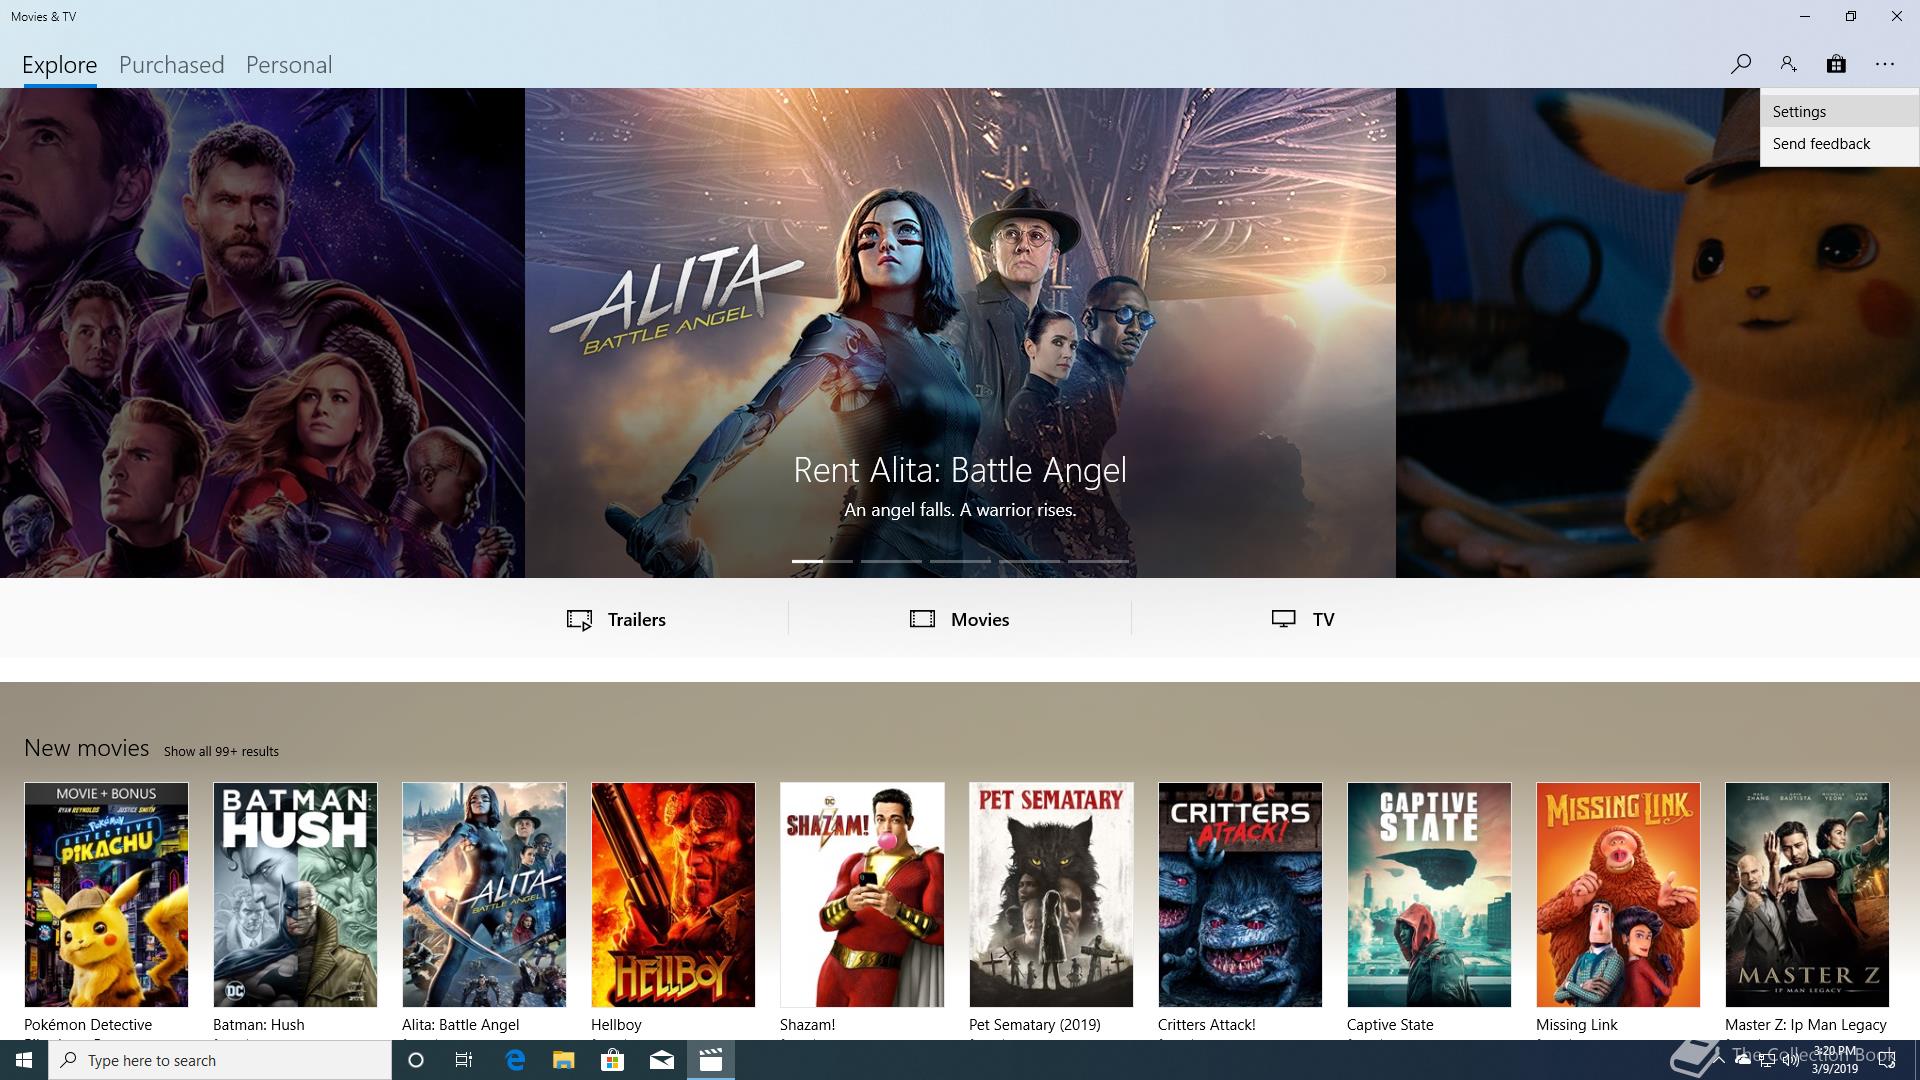Click 'Hellboy' title text below poster

(x=616, y=1025)
